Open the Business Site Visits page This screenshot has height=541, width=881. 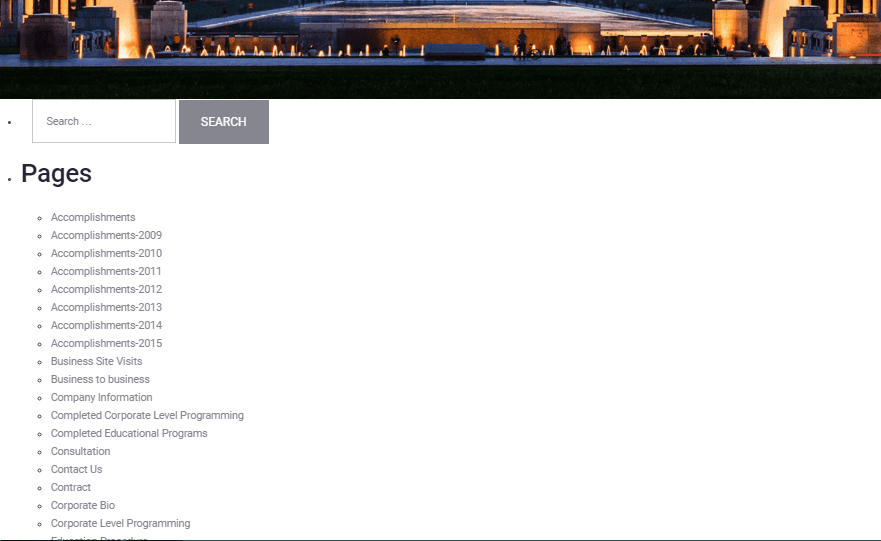(96, 361)
